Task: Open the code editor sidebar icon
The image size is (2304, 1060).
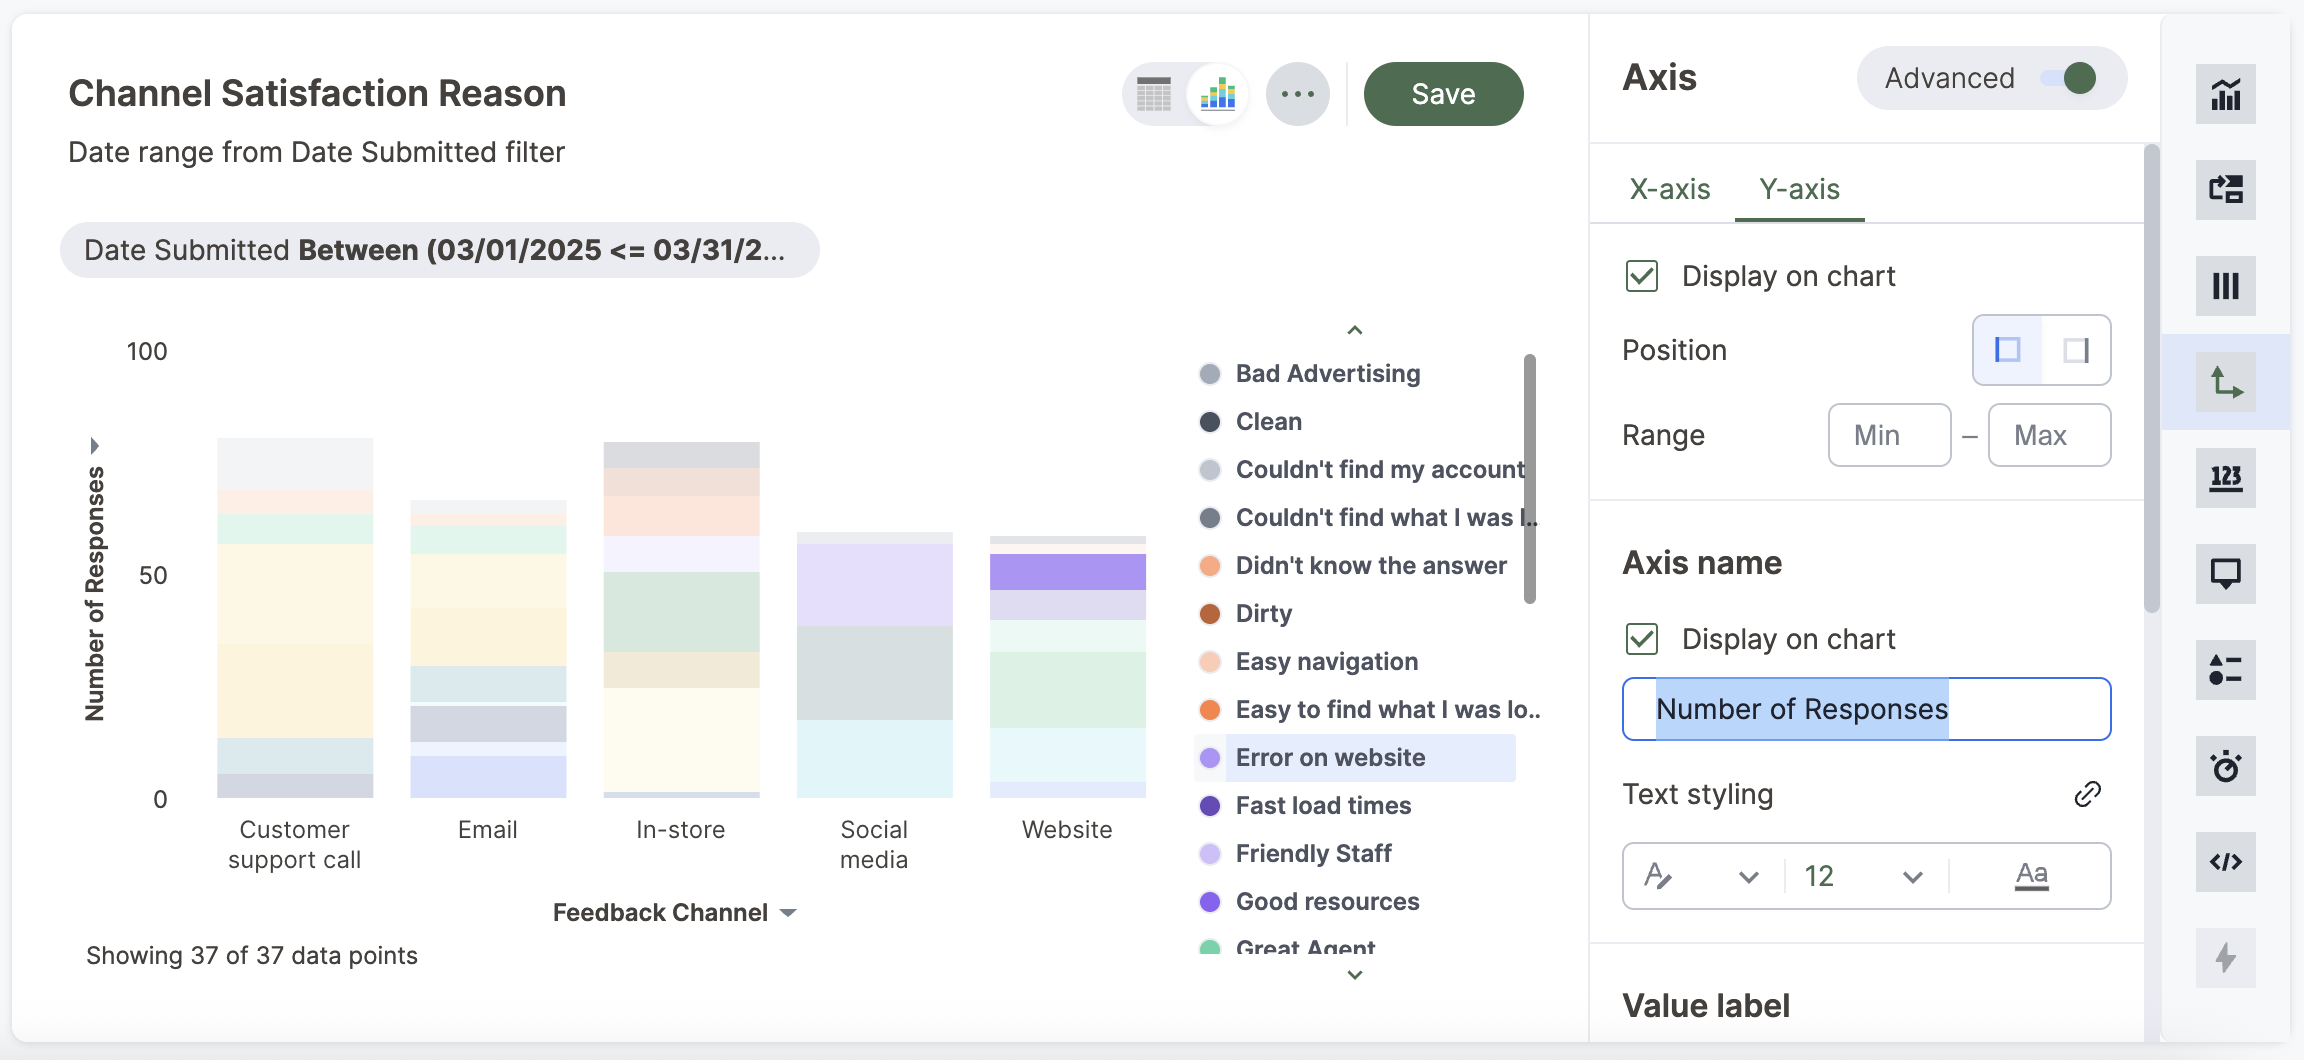Action: [x=2225, y=862]
